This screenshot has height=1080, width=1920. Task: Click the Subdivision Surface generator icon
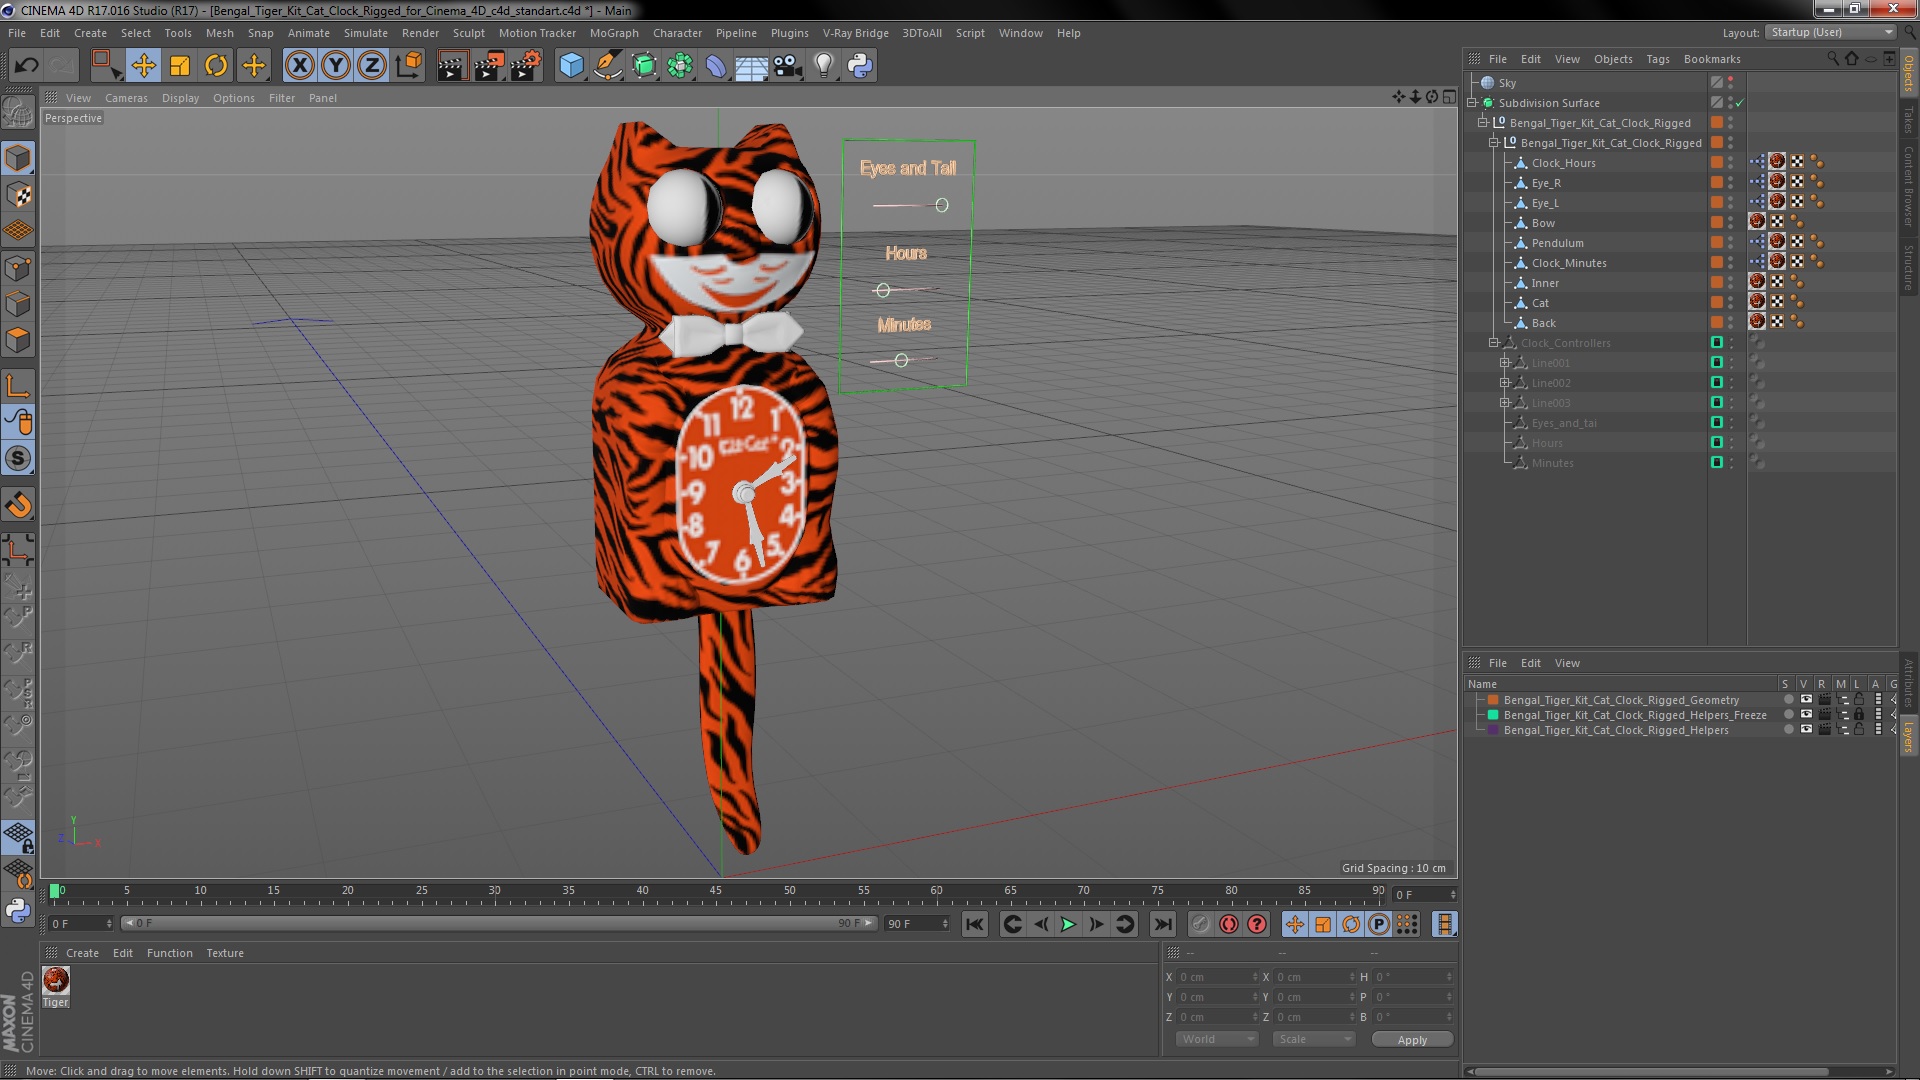pyautogui.click(x=644, y=66)
